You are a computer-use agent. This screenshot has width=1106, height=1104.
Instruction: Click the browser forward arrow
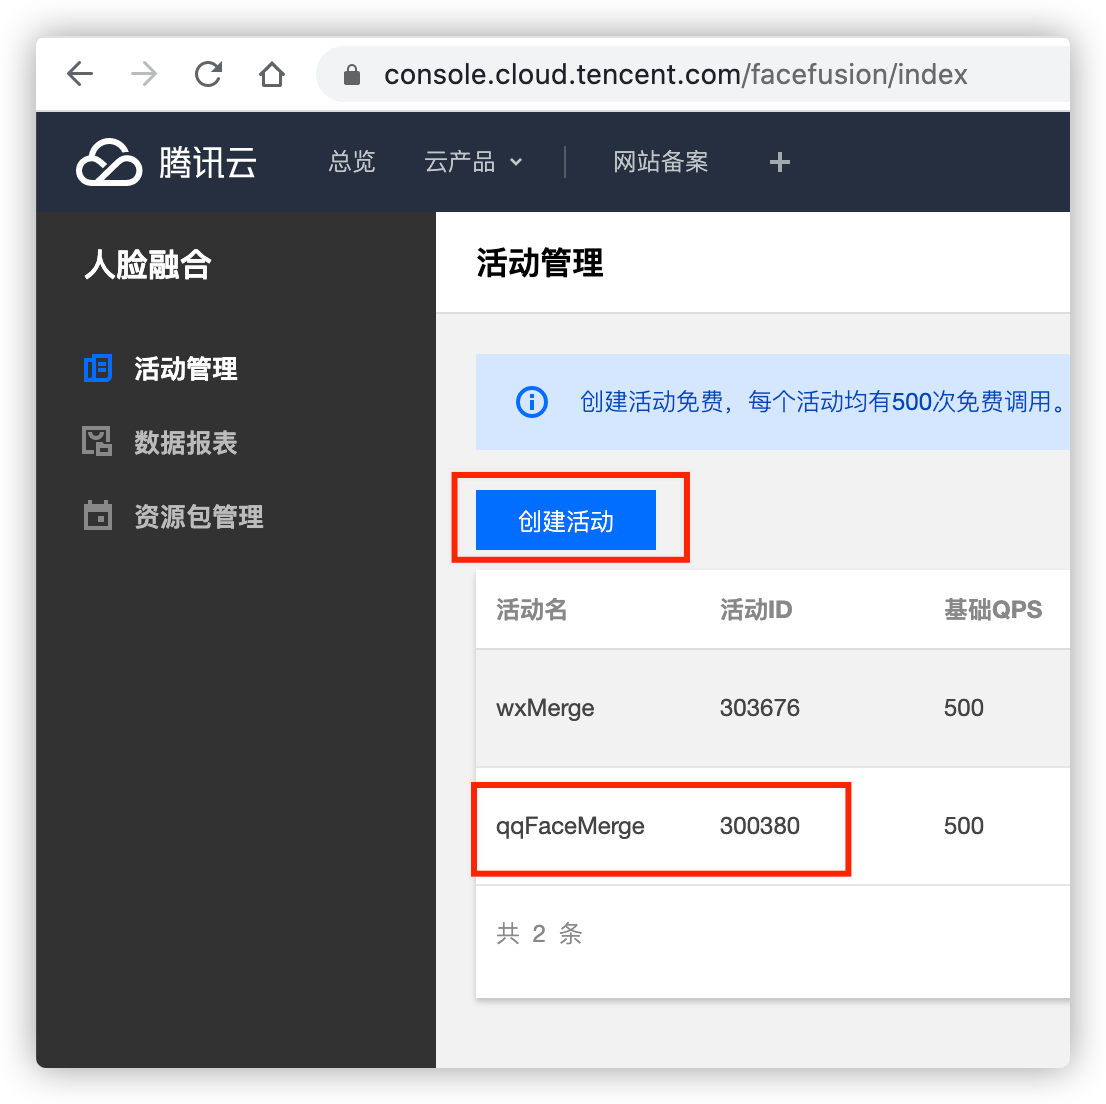tap(144, 73)
